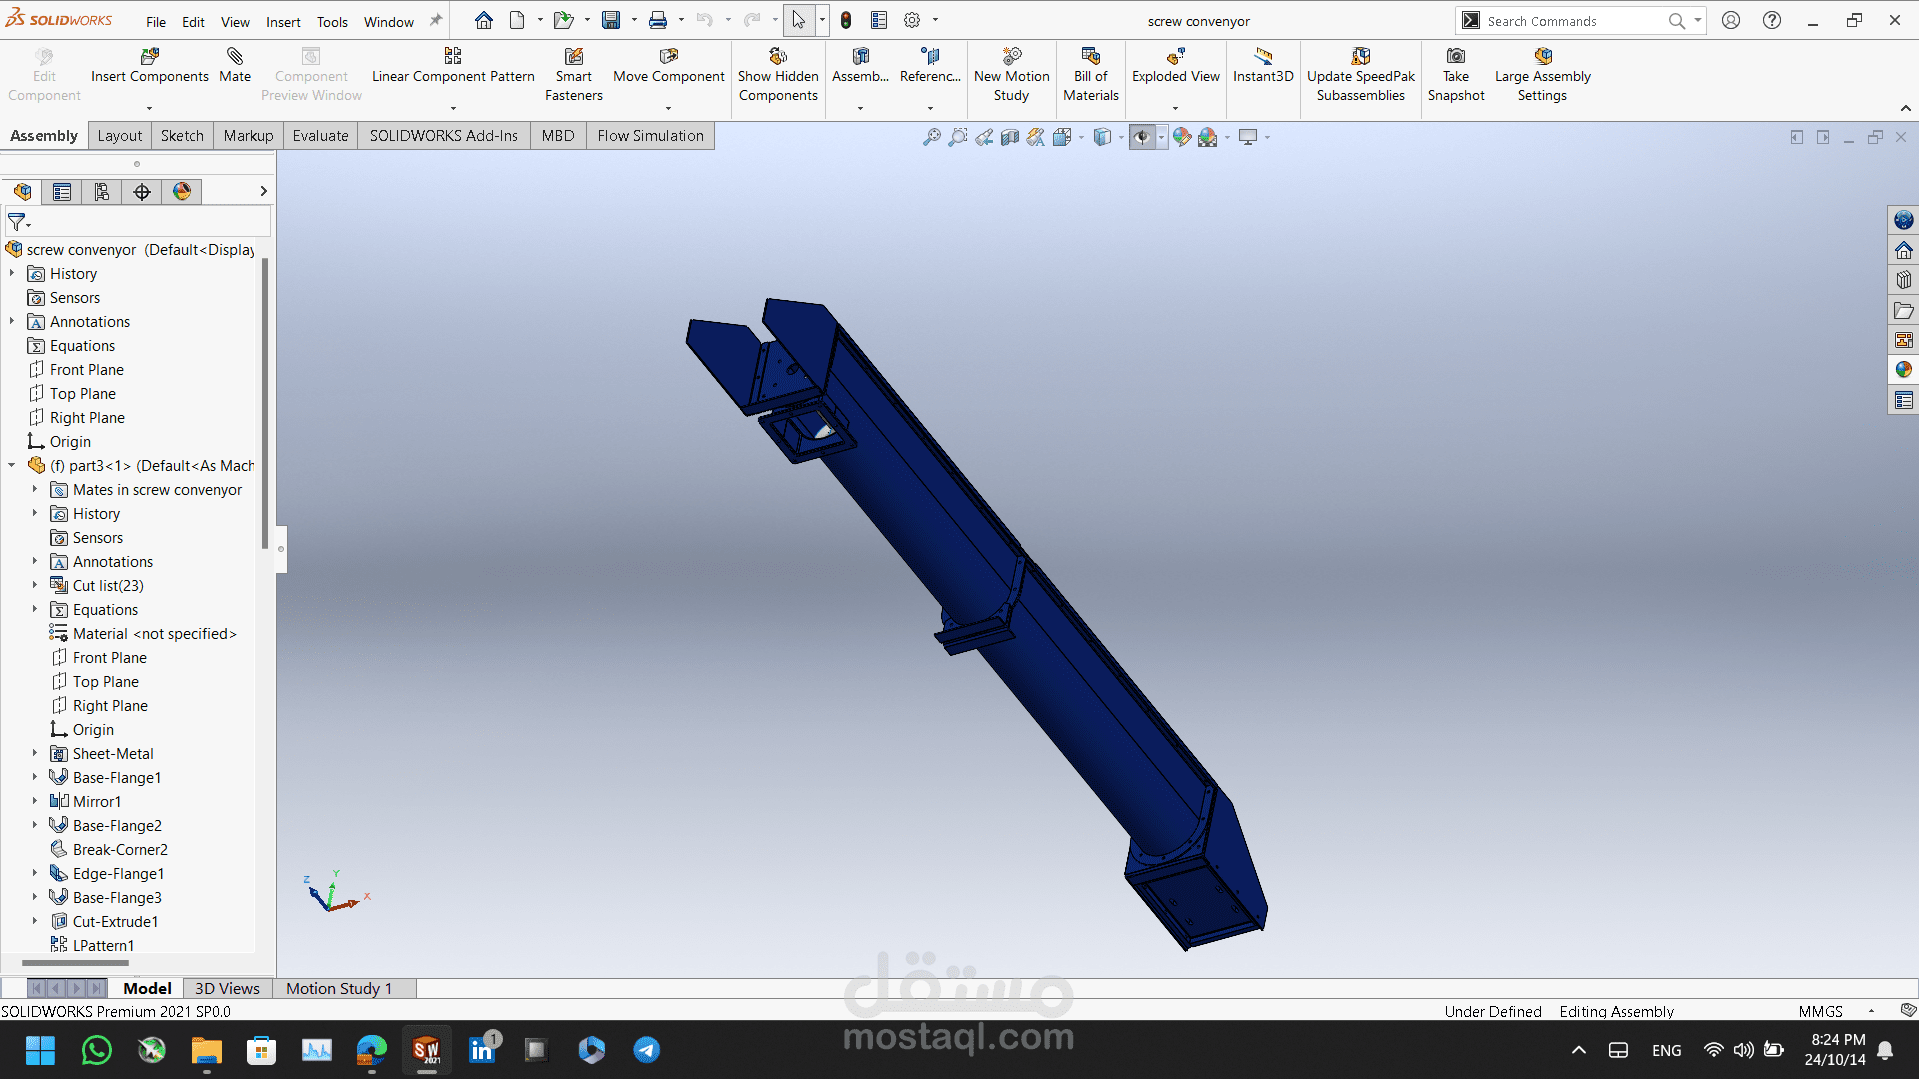Screen dimensions: 1919x1079
Task: Open the Flow Simulation tab
Action: pyautogui.click(x=650, y=136)
